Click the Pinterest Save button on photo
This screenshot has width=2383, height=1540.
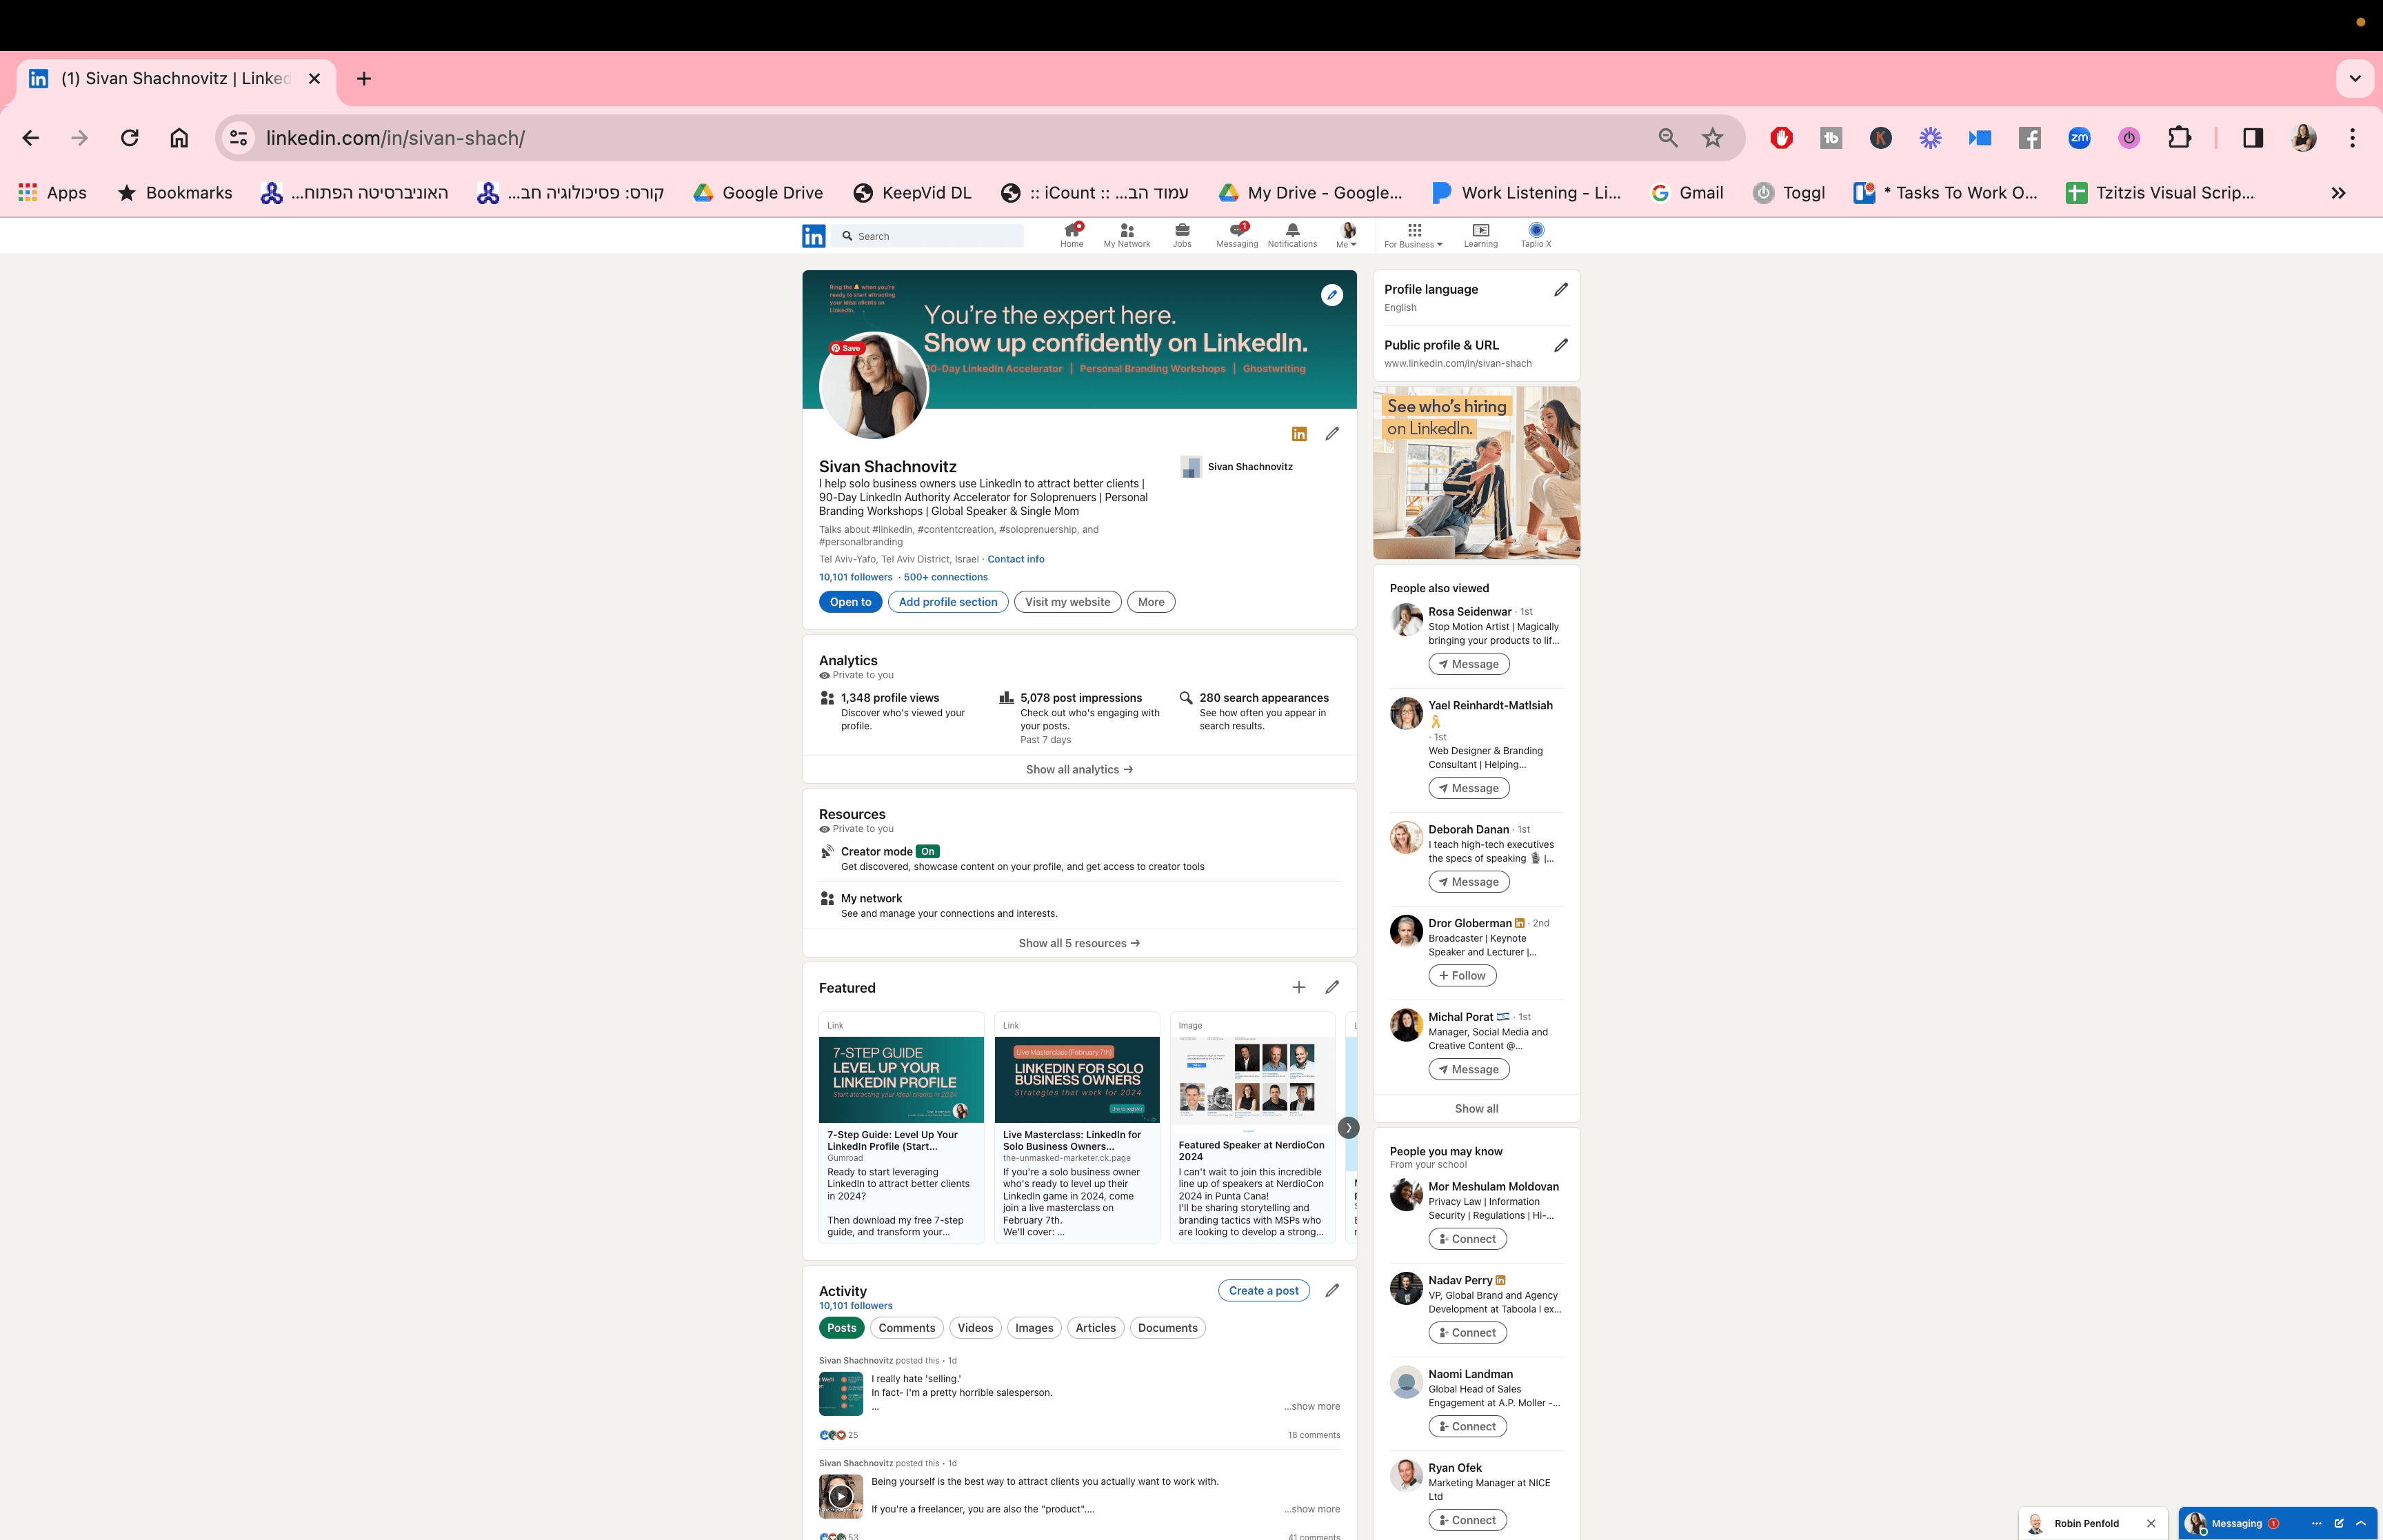coord(846,348)
